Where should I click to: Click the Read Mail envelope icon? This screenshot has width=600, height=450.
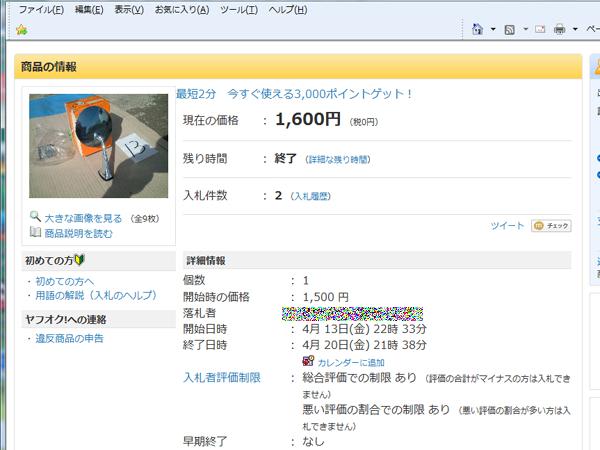[540, 29]
